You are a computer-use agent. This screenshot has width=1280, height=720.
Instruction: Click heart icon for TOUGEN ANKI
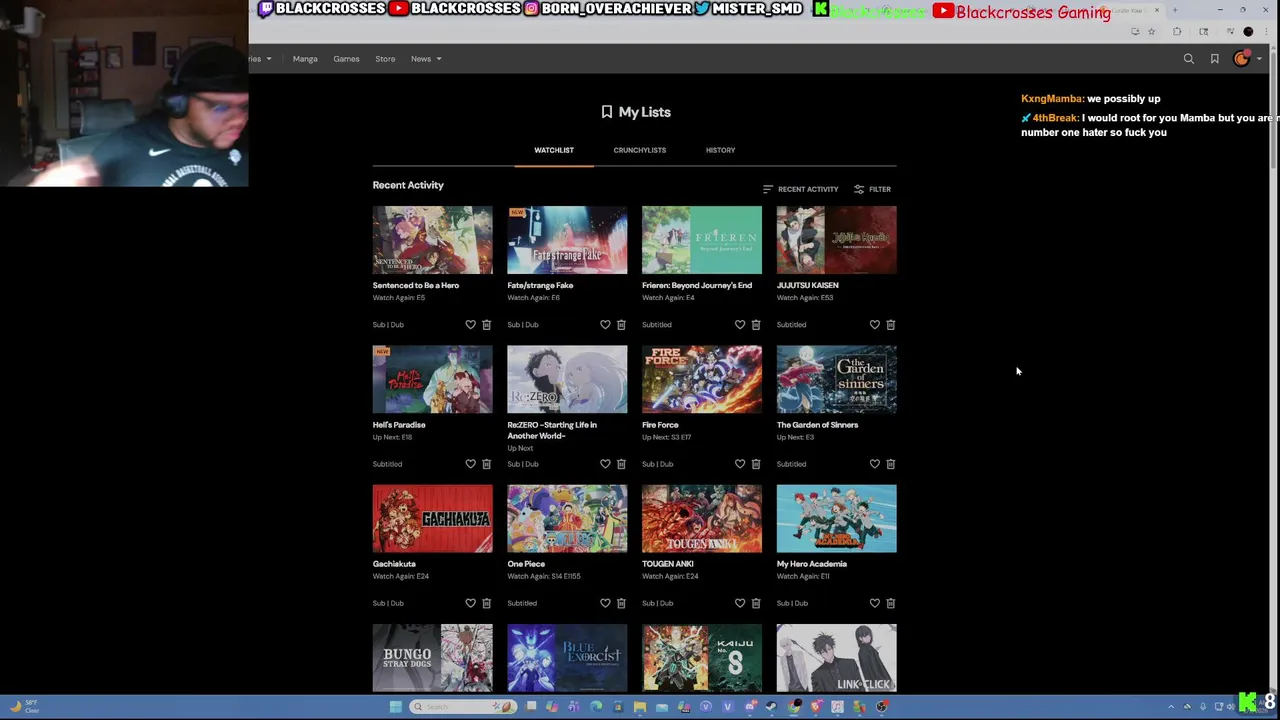[740, 603]
